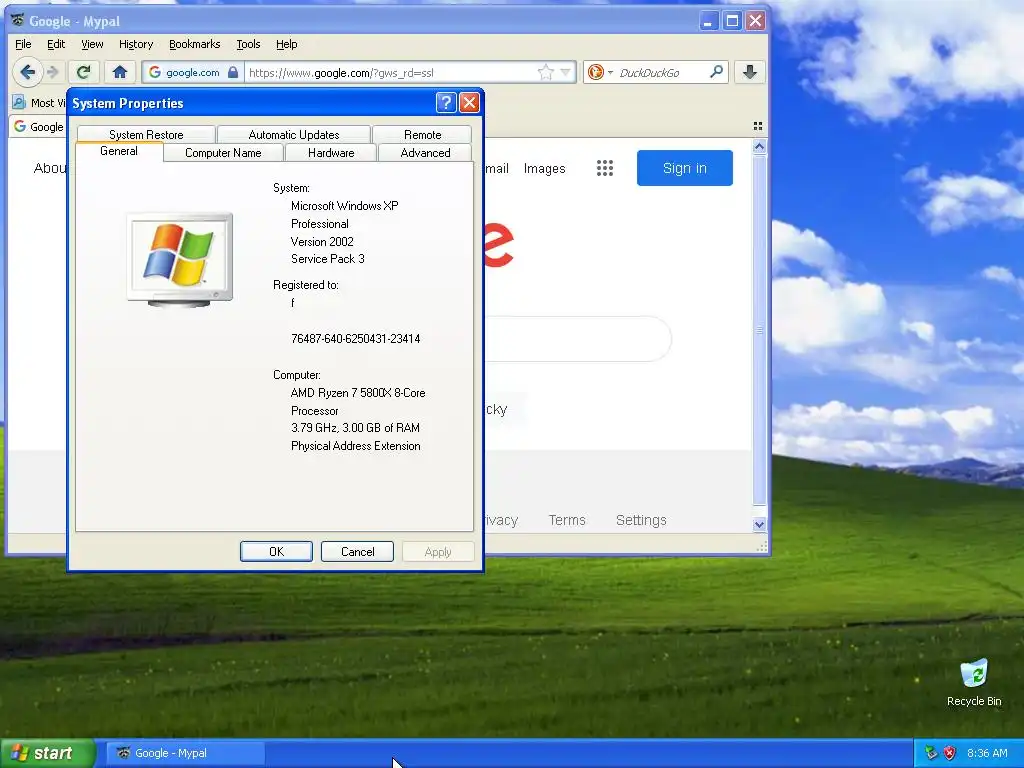Click the vertical scrollbar thumb in Mypal

click(759, 330)
